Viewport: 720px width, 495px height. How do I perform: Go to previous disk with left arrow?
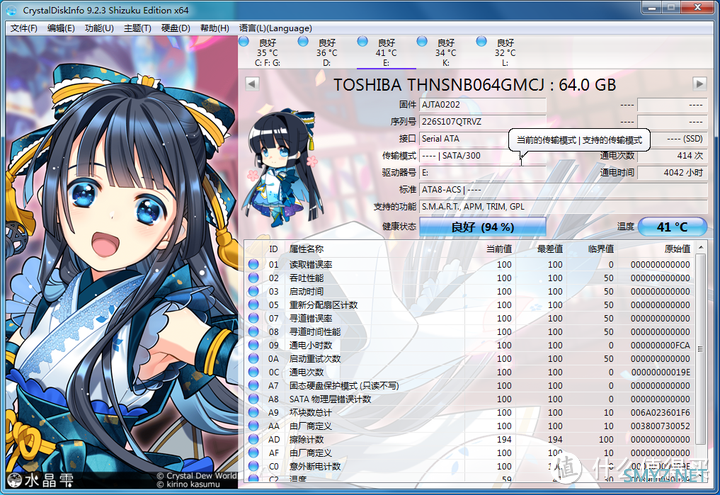point(252,84)
